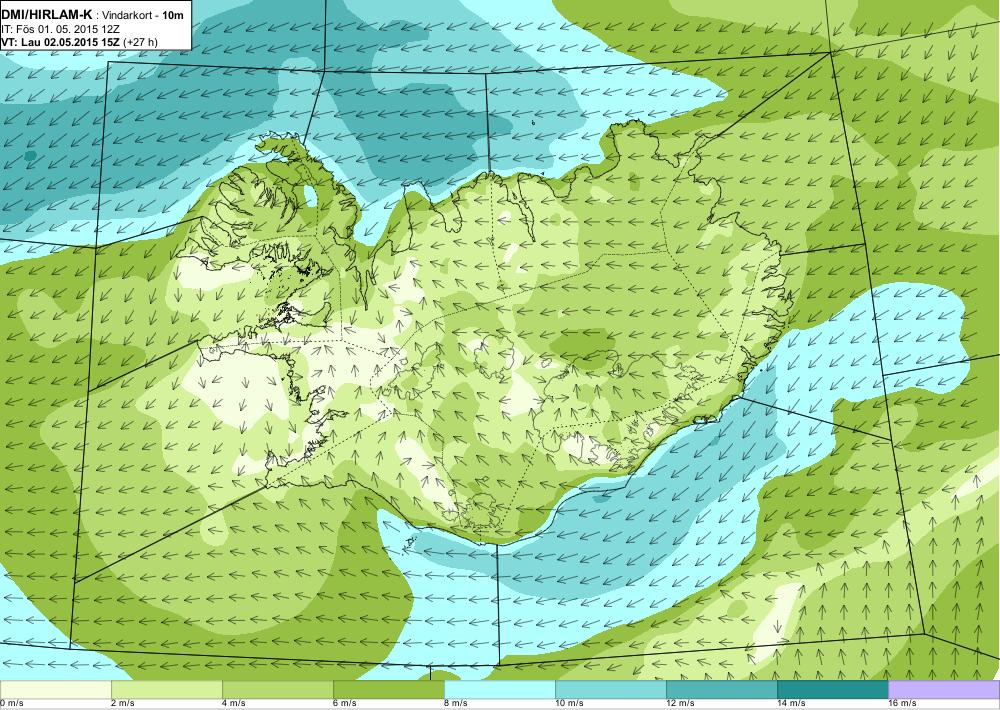Click the 'IT: Fös 01. 05. 2015 12Z' line
This screenshot has height=710, width=1000.
(61, 29)
